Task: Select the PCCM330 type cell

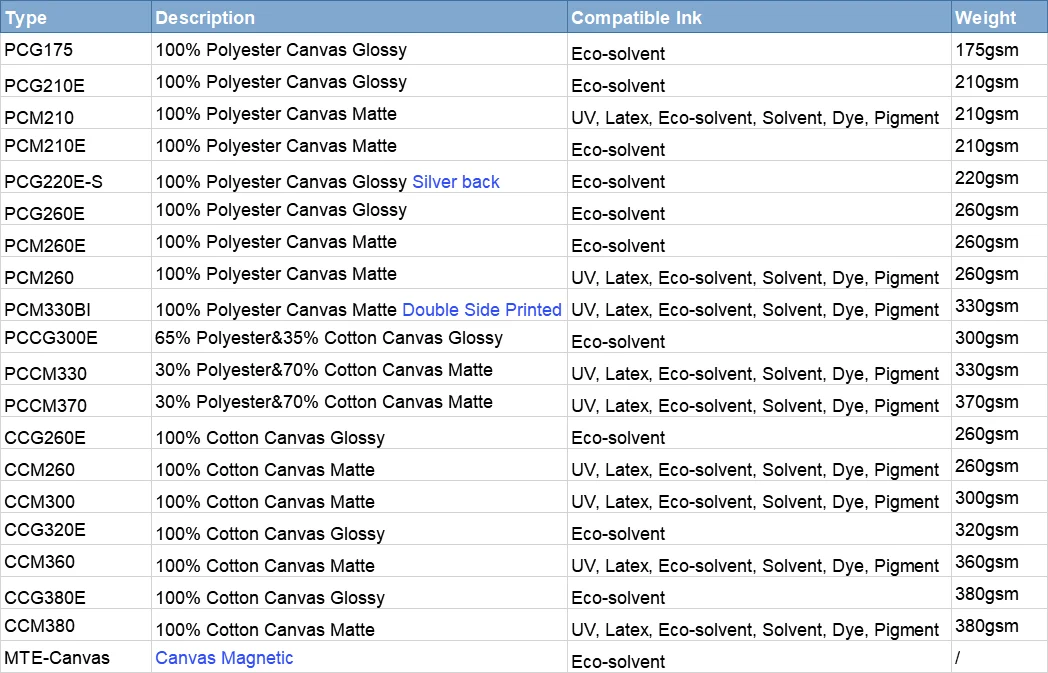Action: pyautogui.click(x=45, y=374)
